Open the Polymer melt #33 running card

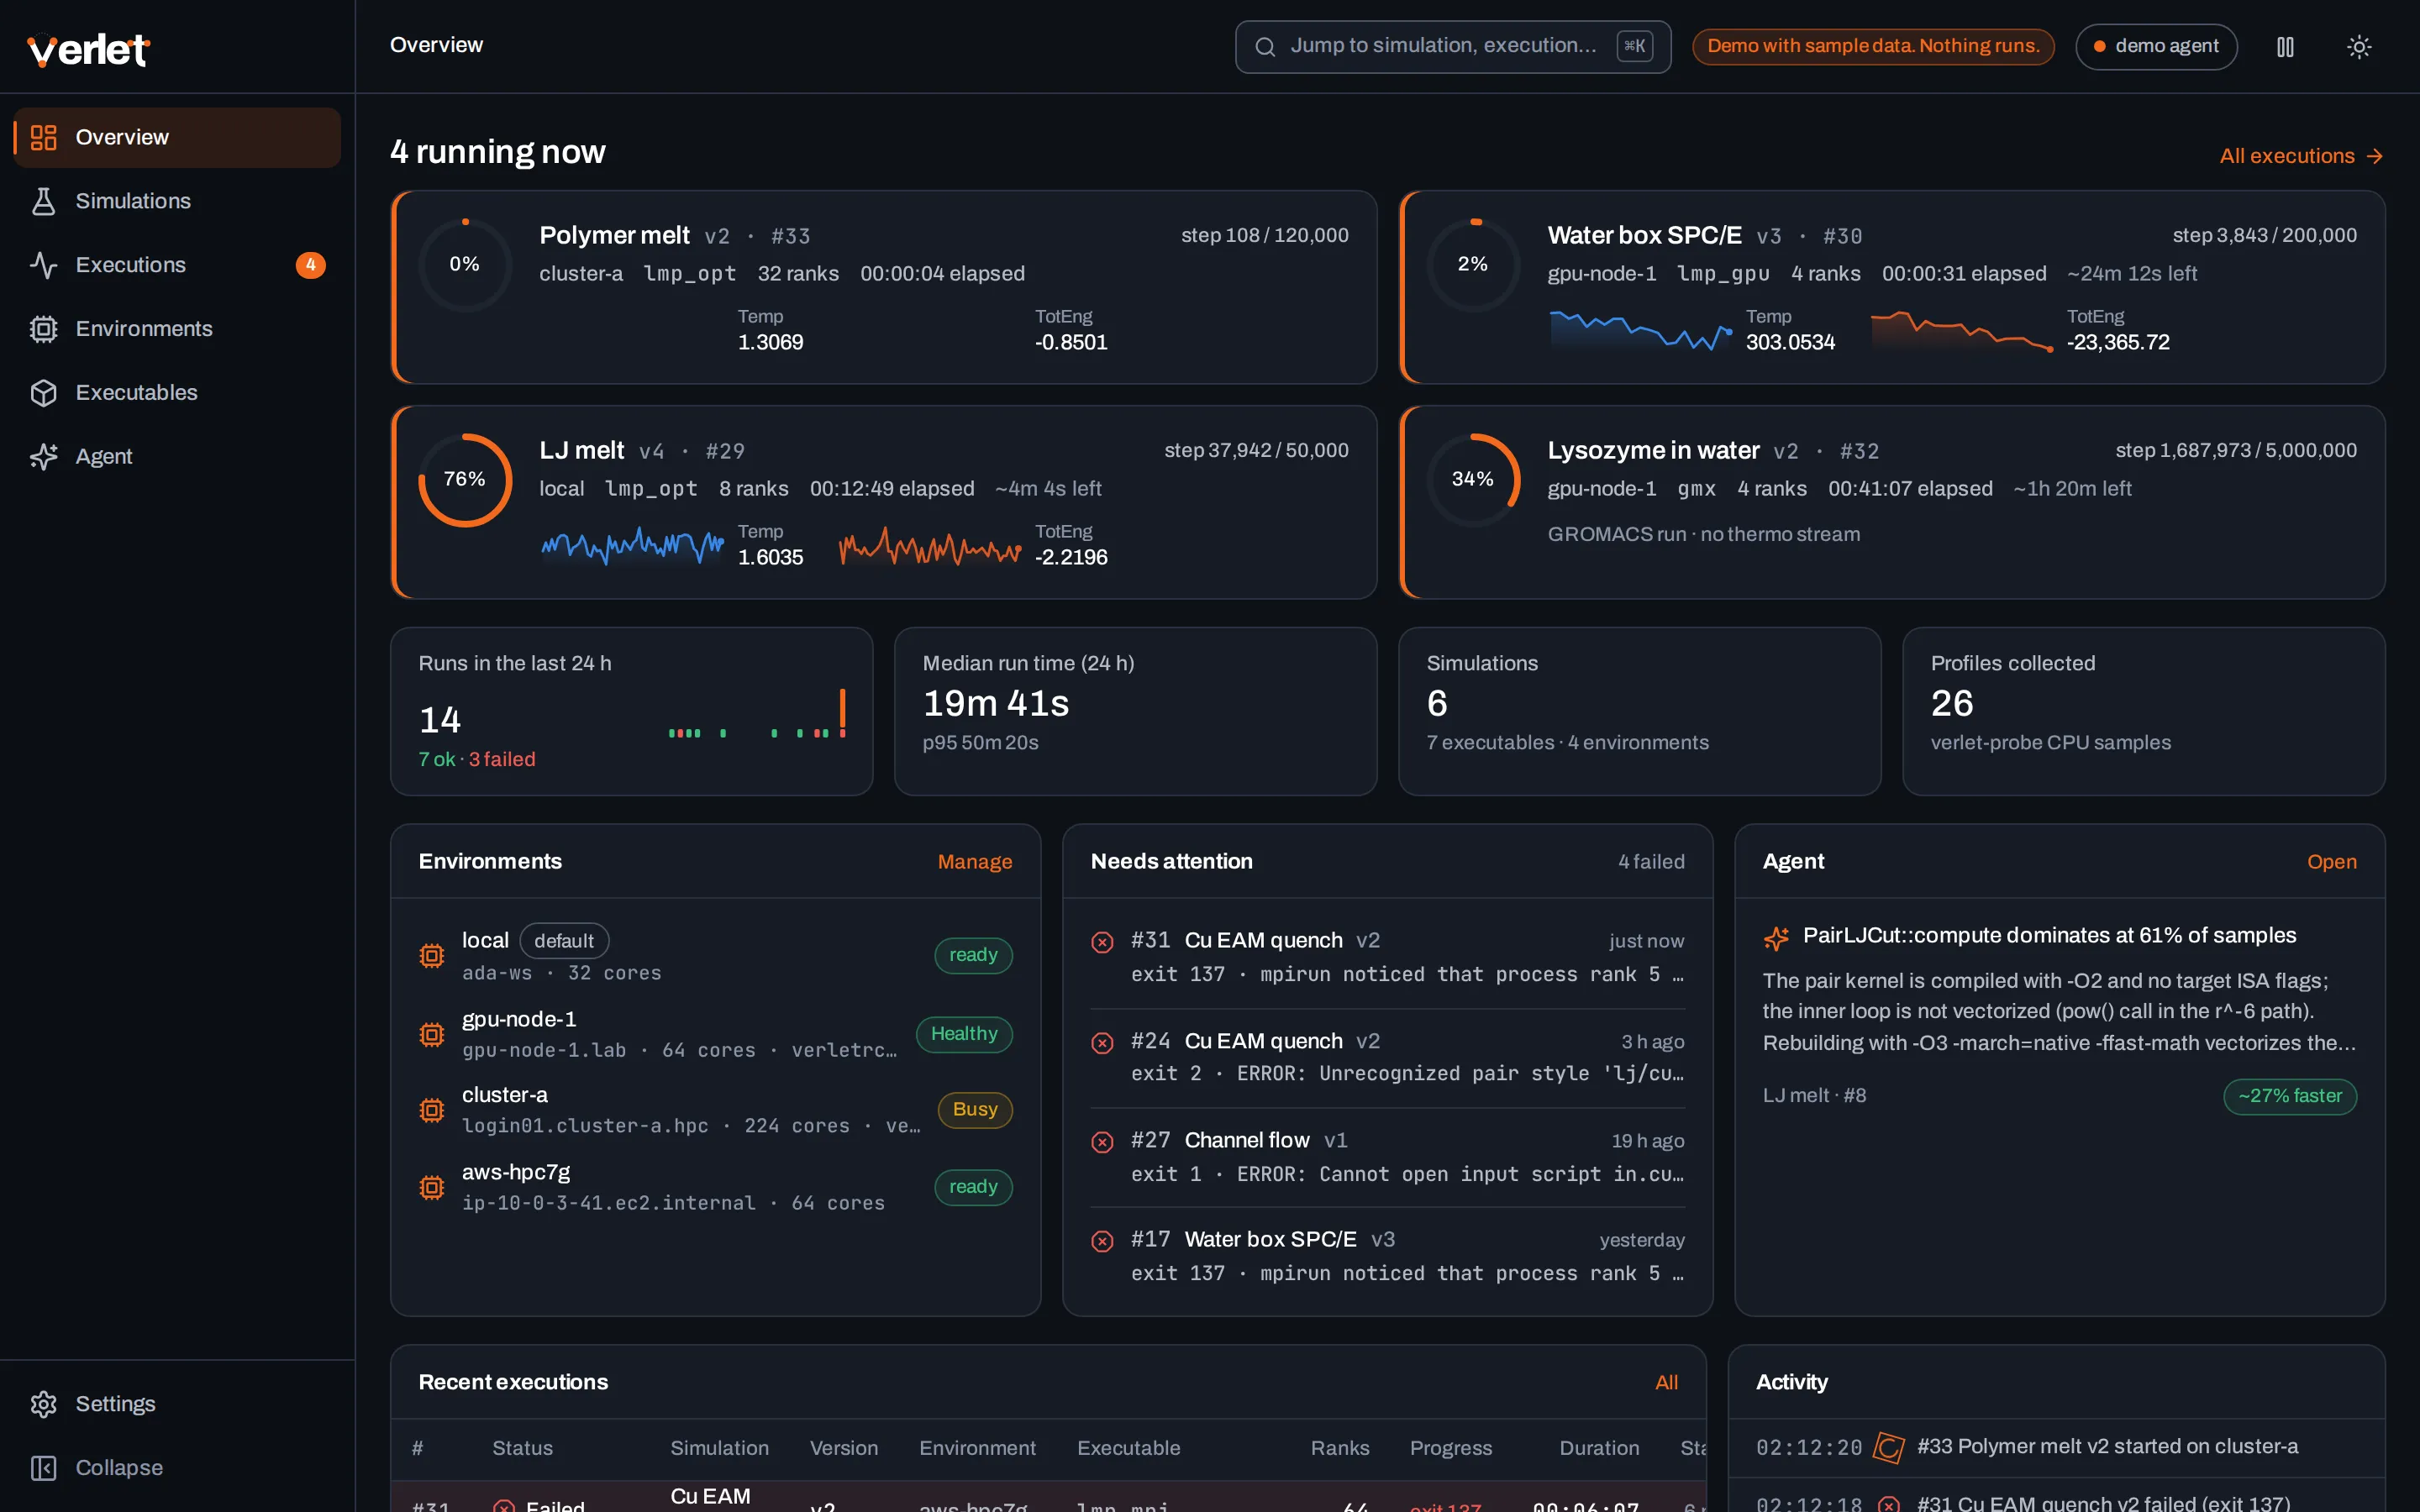point(884,288)
